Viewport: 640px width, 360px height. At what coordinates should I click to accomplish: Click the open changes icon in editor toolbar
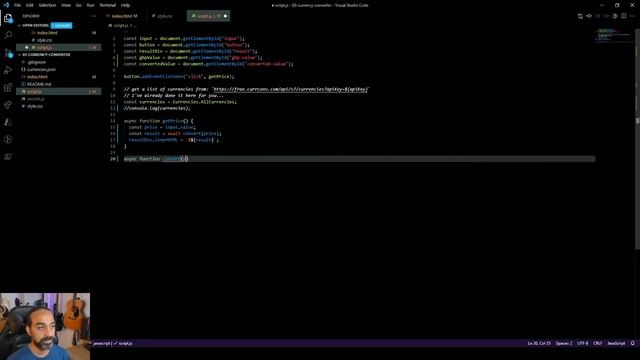(x=580, y=16)
